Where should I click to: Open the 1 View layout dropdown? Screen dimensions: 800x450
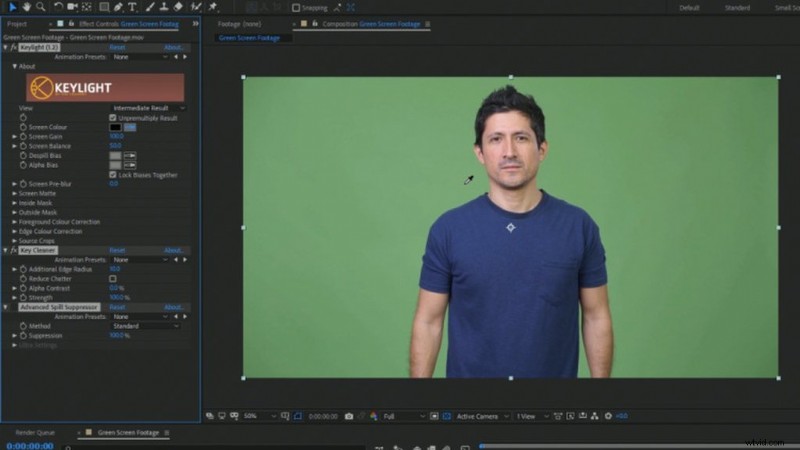pos(532,416)
